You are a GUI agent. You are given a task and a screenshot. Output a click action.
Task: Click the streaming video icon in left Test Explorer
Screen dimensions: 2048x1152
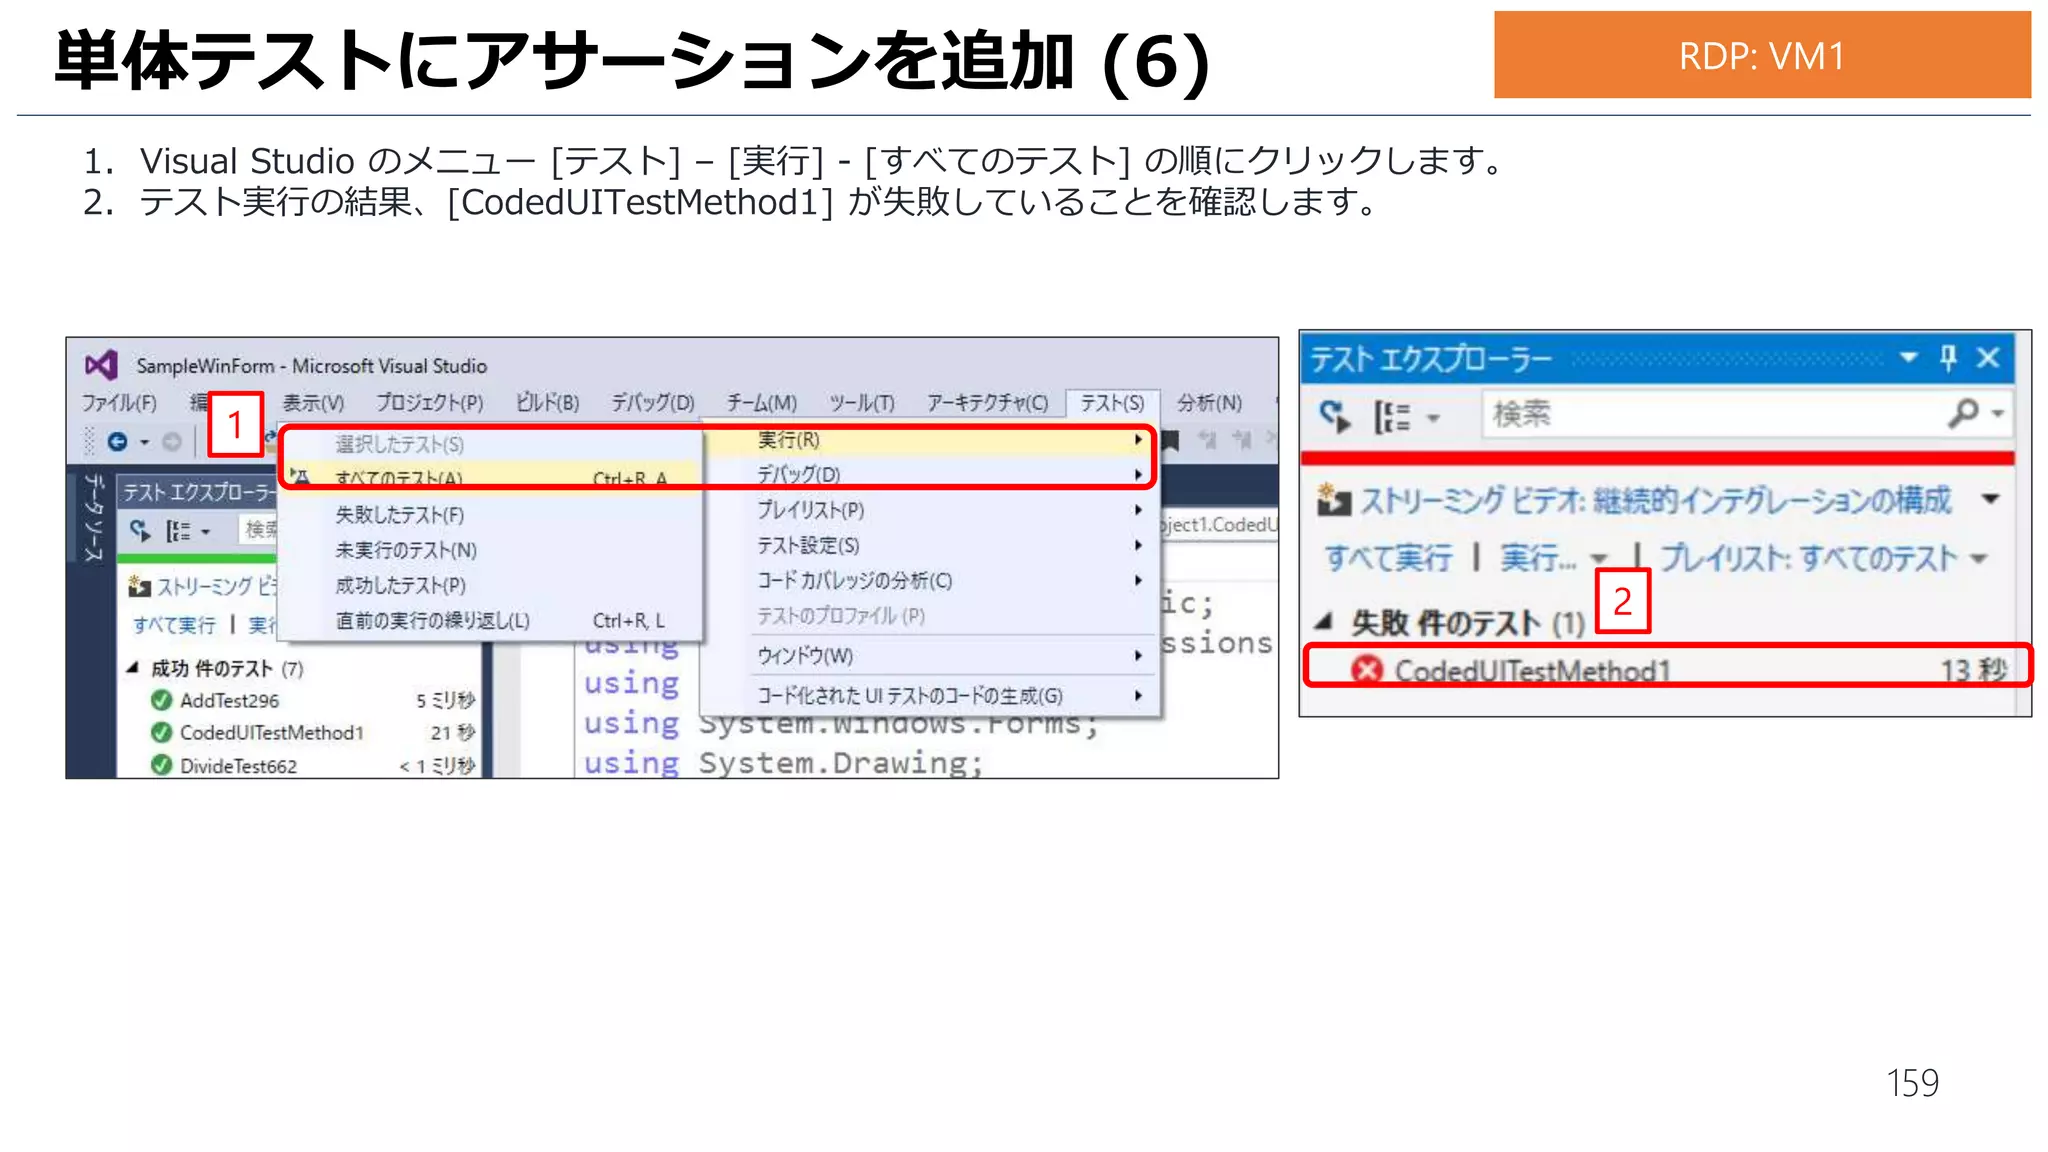139,585
